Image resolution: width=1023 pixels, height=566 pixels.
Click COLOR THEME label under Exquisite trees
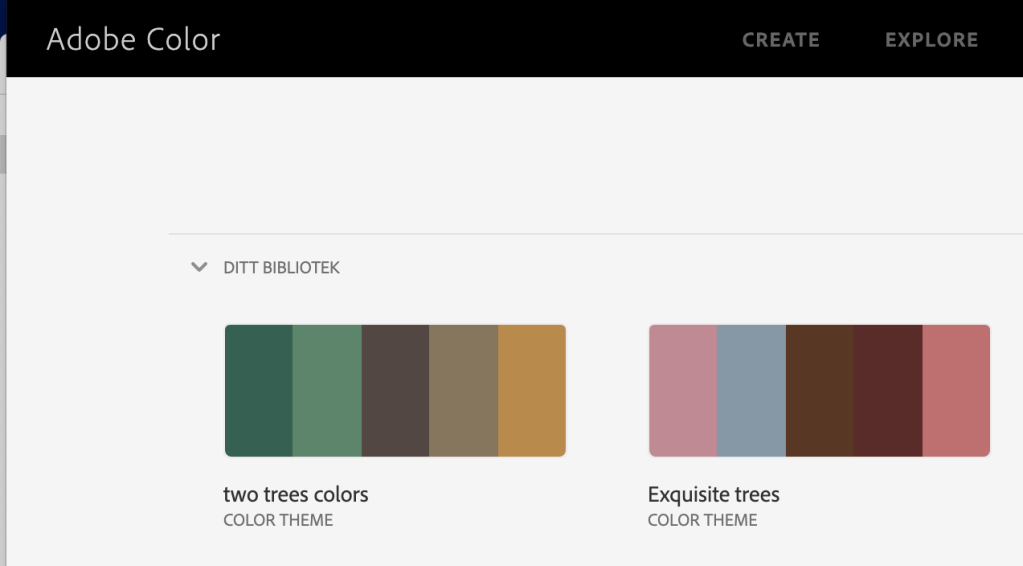click(702, 520)
